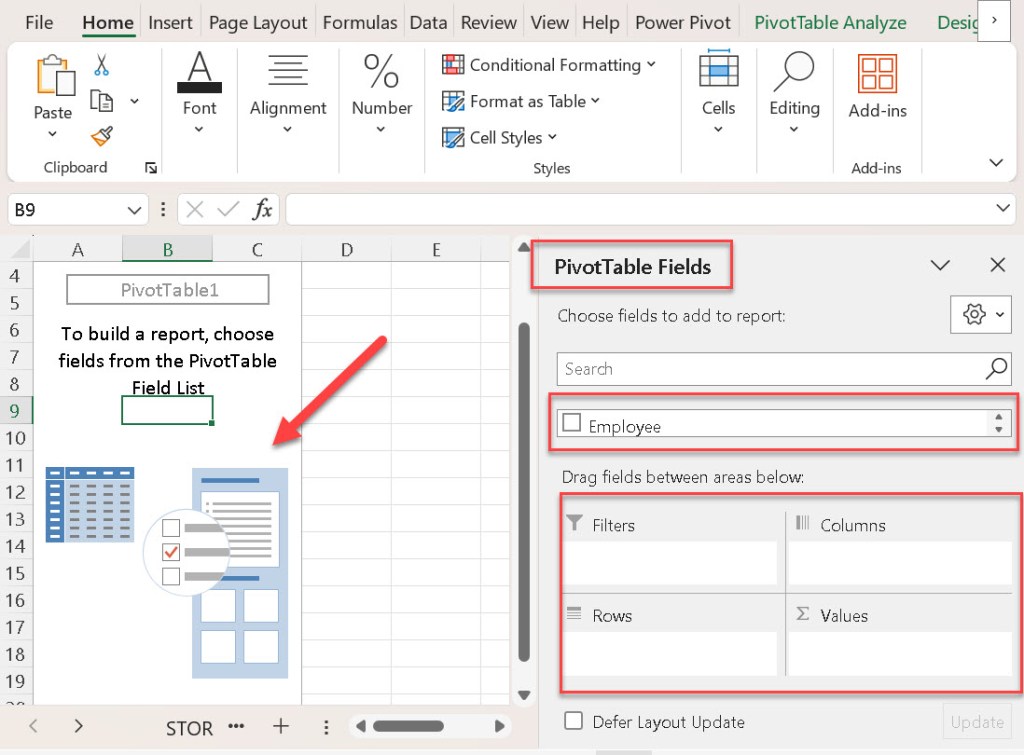Screen dimensions: 1024x755
Task: Click the Cut scissors icon
Action: click(101, 65)
